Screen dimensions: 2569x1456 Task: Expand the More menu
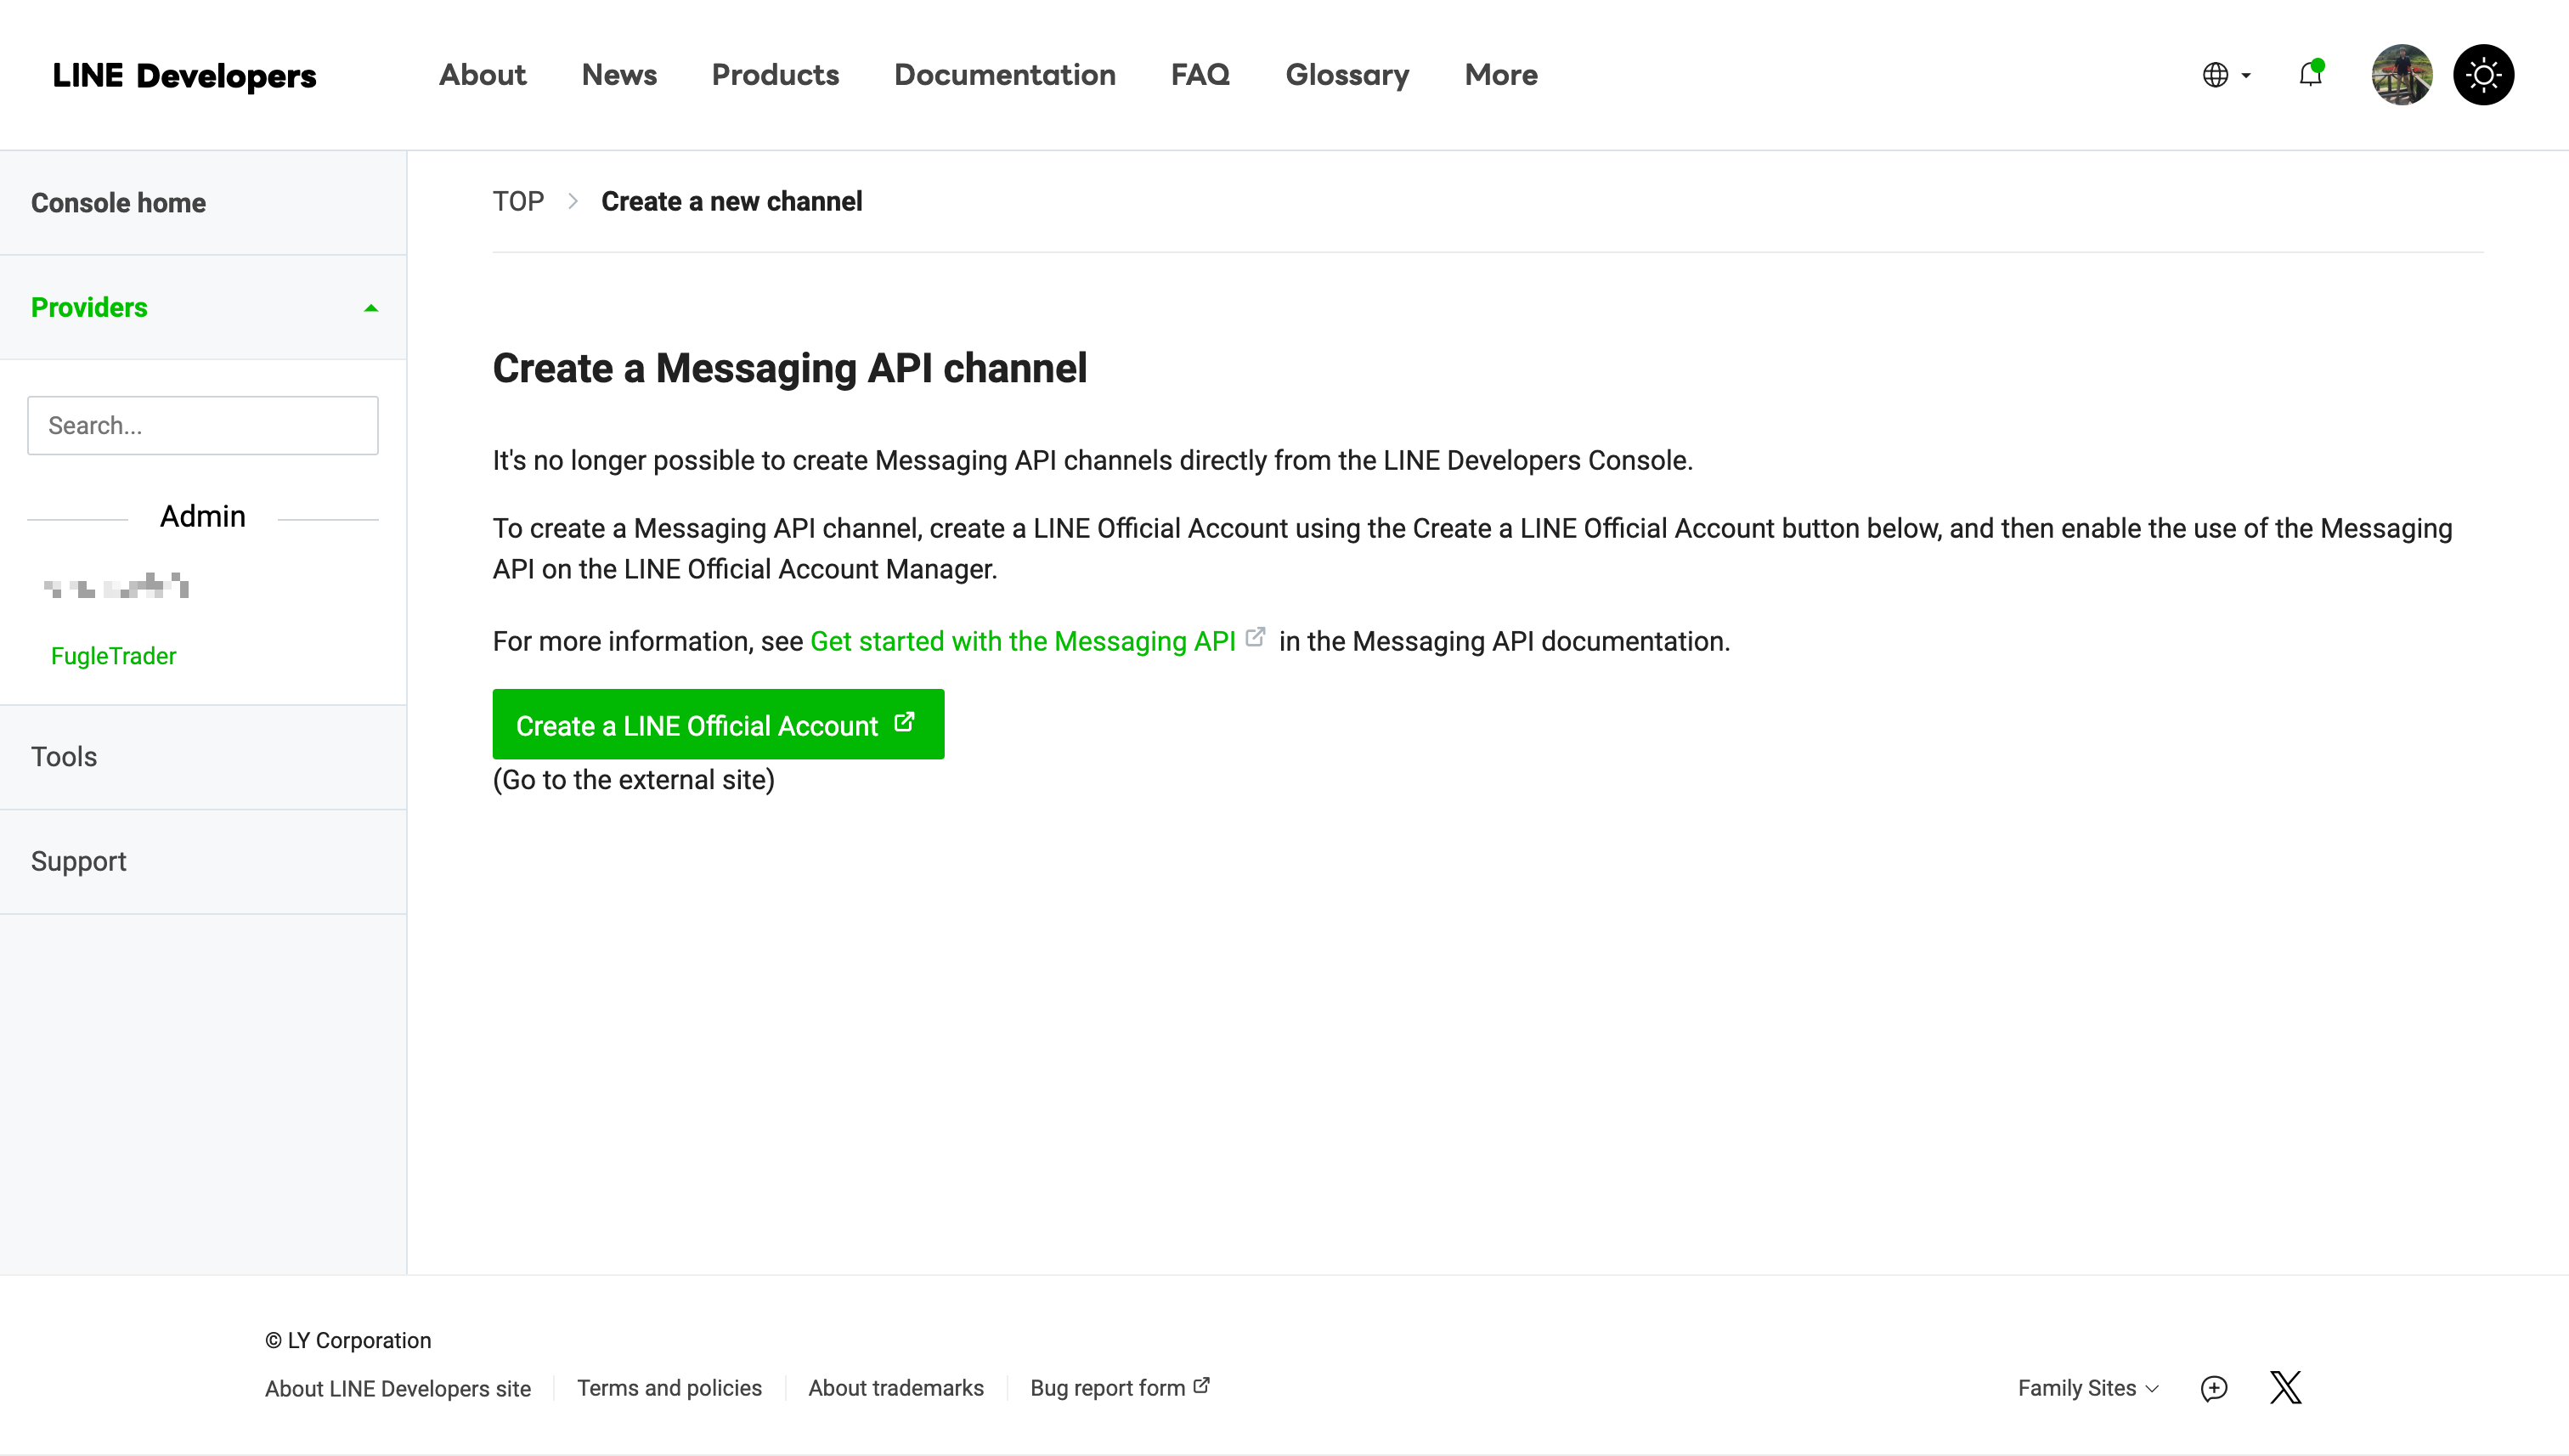1501,75
